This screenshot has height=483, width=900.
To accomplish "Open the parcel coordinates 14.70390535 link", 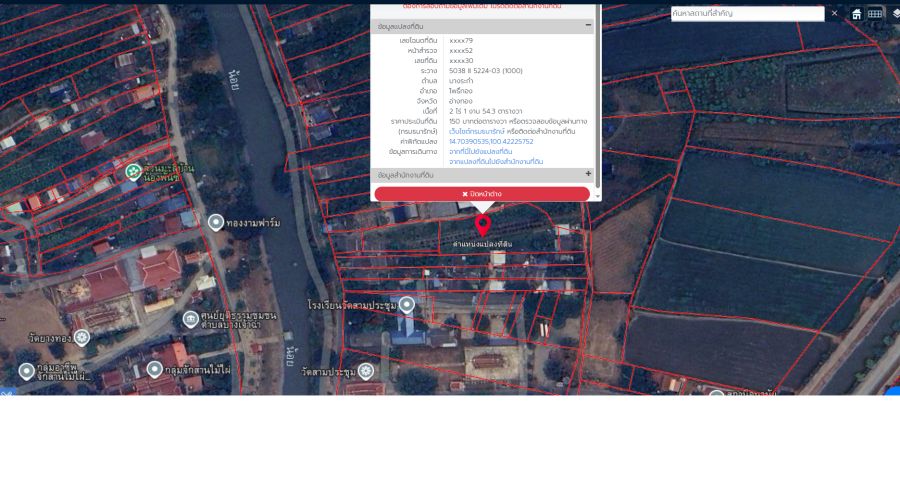I will click(x=491, y=141).
